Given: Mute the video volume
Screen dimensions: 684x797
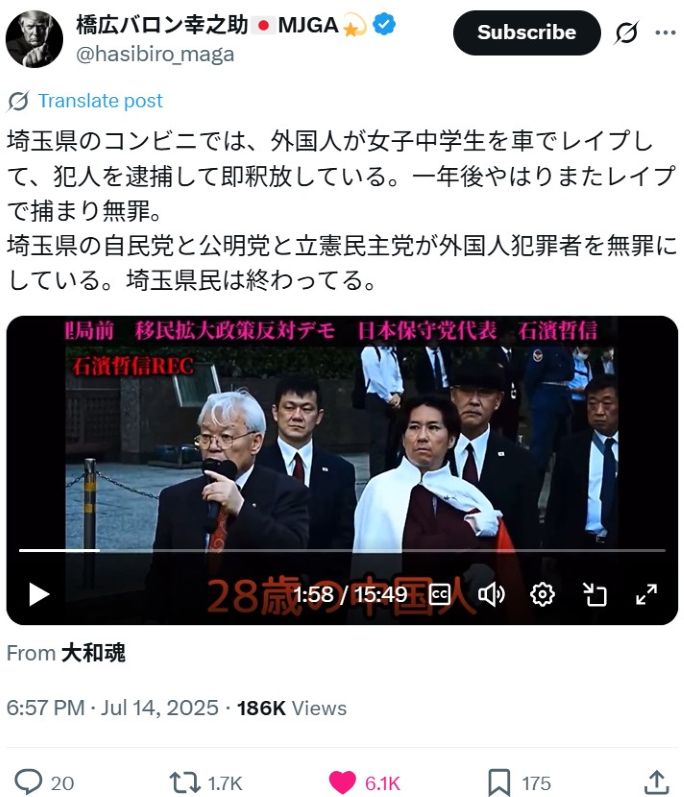Looking at the screenshot, I should (491, 594).
